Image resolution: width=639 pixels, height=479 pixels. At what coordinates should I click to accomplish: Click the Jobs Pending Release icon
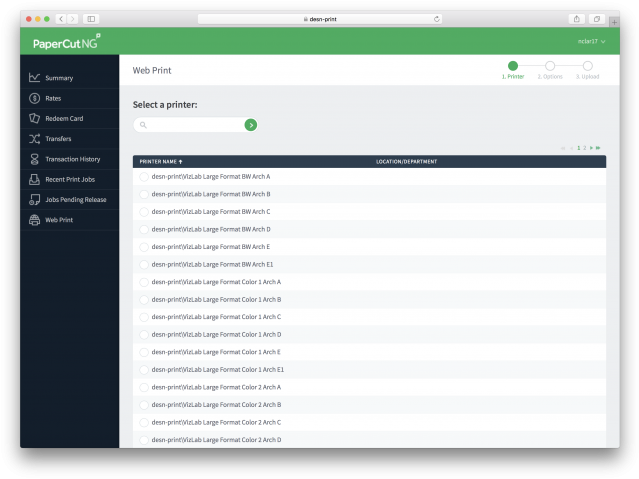(x=35, y=199)
